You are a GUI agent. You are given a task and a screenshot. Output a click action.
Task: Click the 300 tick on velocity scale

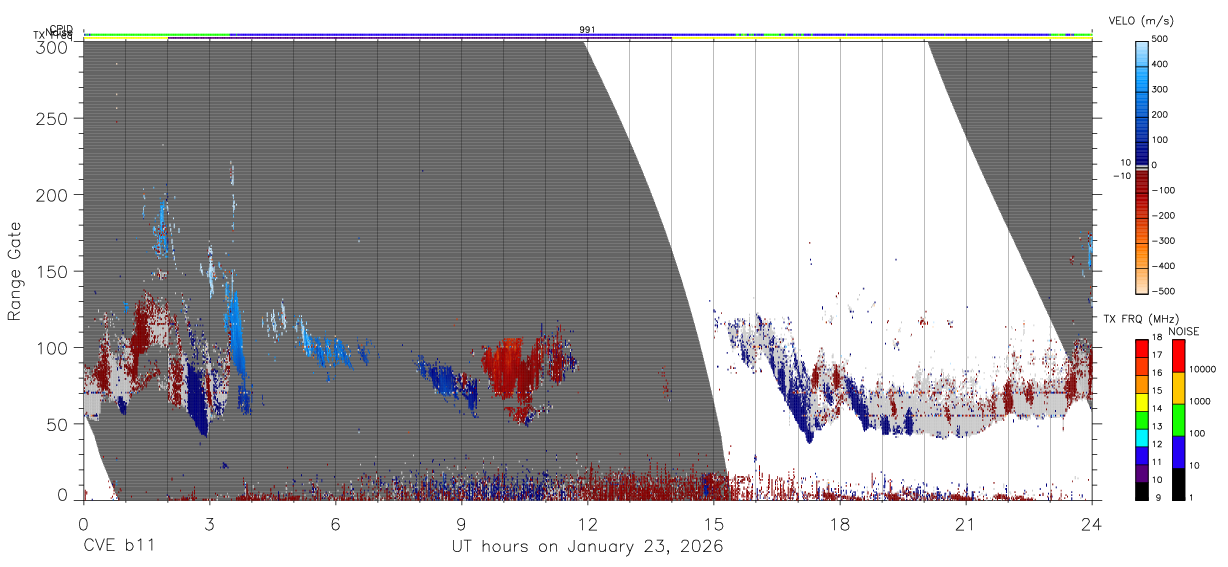pos(1162,90)
